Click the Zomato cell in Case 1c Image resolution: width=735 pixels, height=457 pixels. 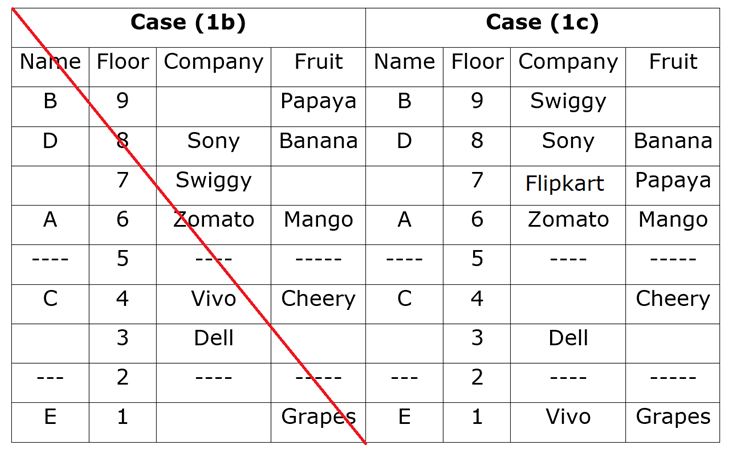(567, 220)
